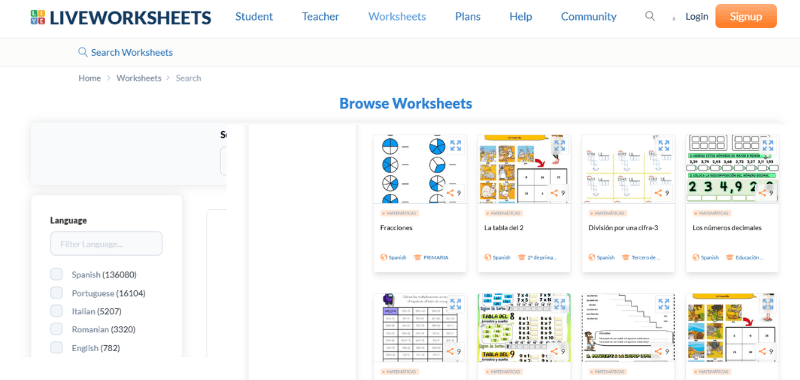
Task: Expand the Los números decimales preview
Action: pyautogui.click(x=768, y=146)
